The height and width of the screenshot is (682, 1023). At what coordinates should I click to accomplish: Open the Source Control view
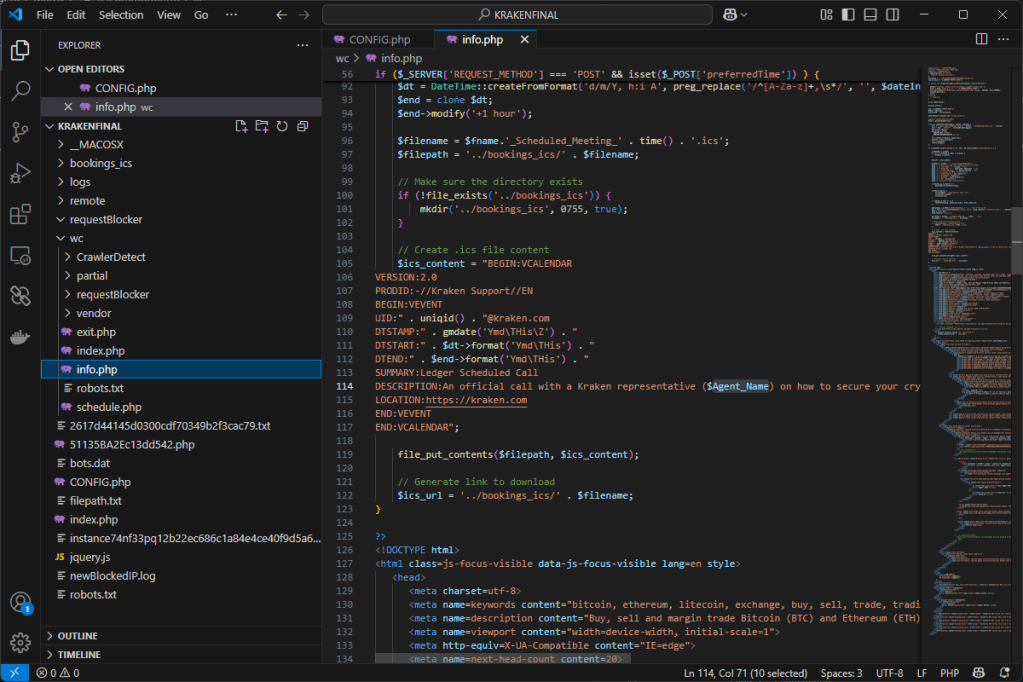20,132
